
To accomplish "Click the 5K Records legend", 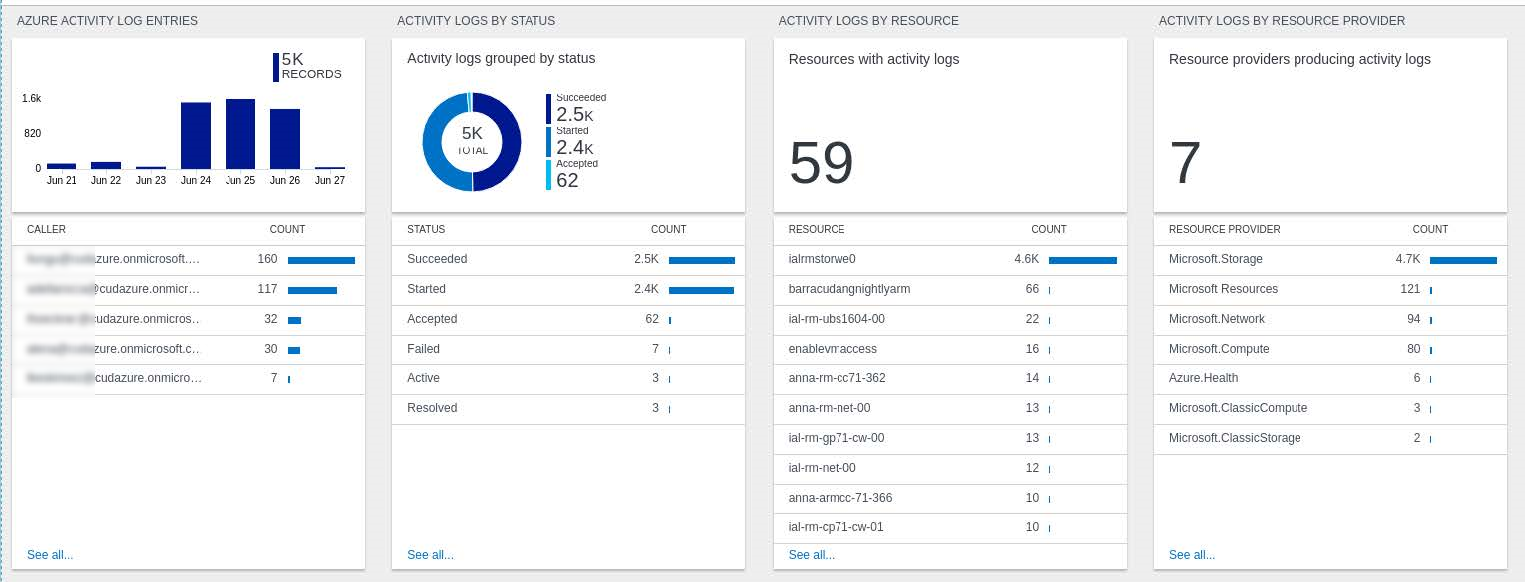I will point(307,67).
